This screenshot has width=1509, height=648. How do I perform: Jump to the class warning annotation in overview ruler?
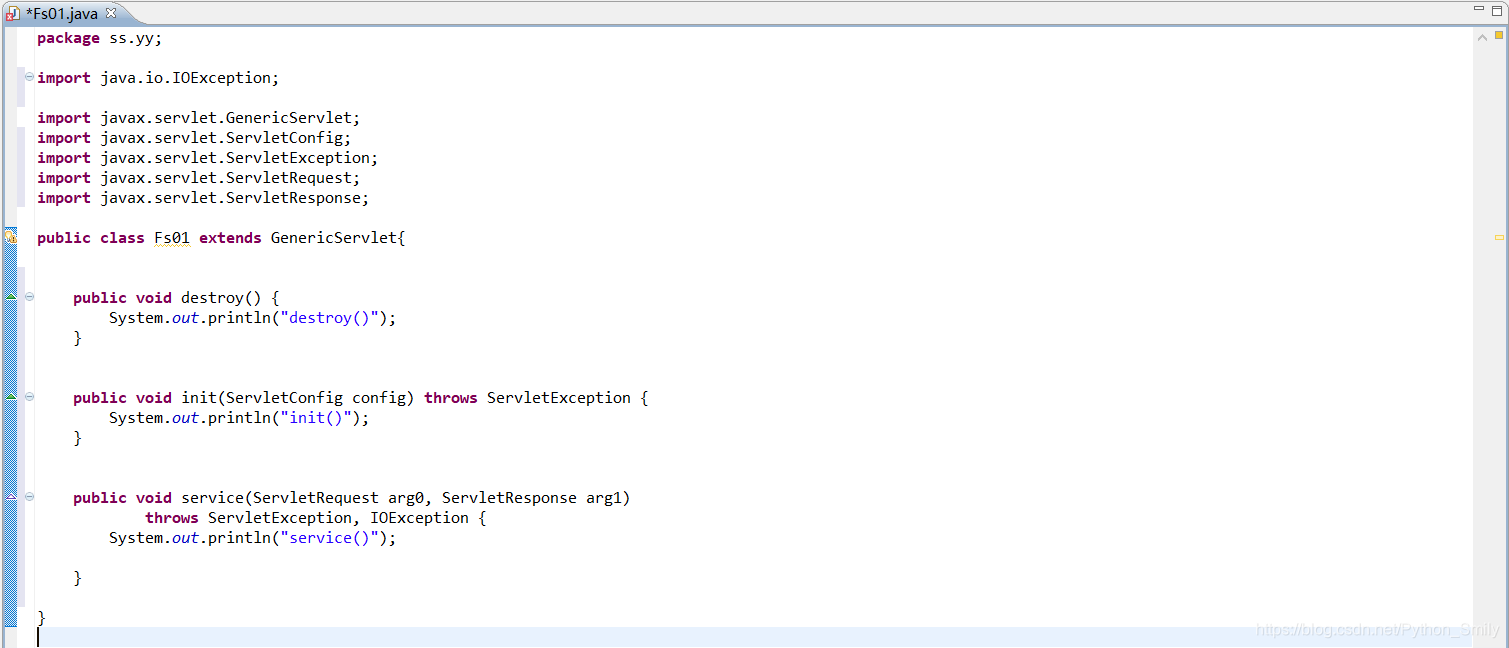(x=1499, y=238)
